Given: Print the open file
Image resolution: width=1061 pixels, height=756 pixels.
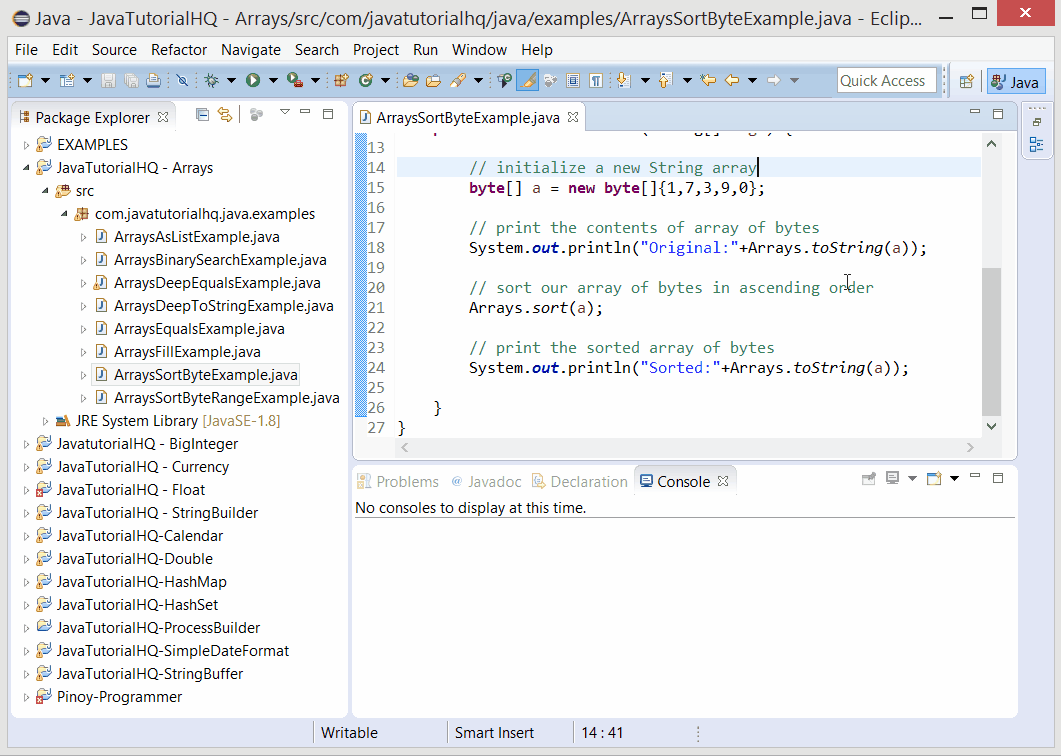Looking at the screenshot, I should (153, 78).
